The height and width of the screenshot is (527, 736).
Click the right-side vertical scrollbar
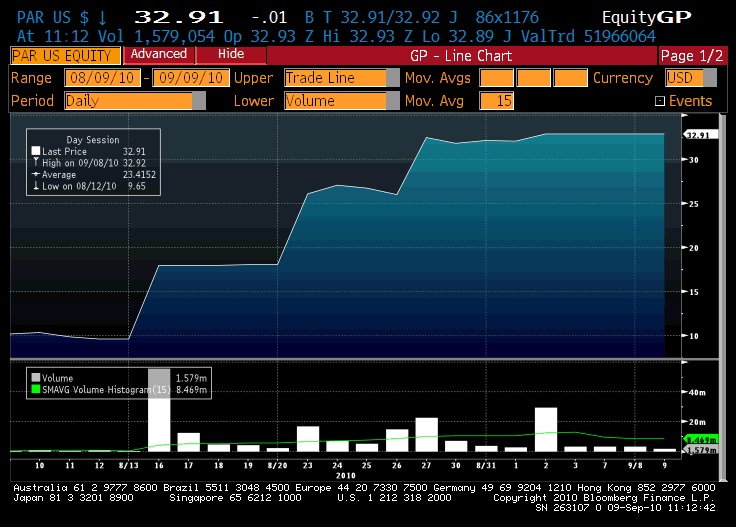722,296
